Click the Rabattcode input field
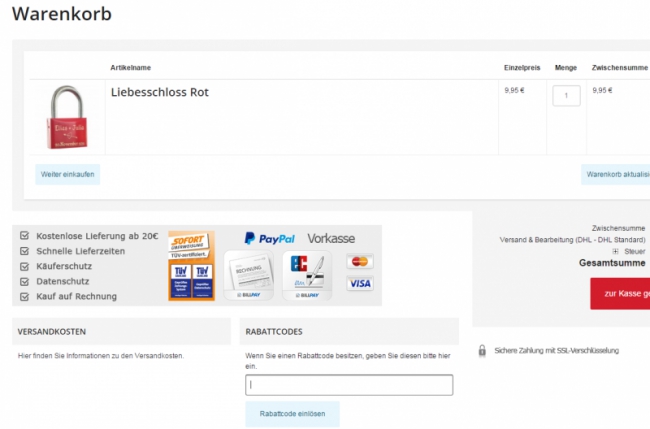 (x=349, y=385)
